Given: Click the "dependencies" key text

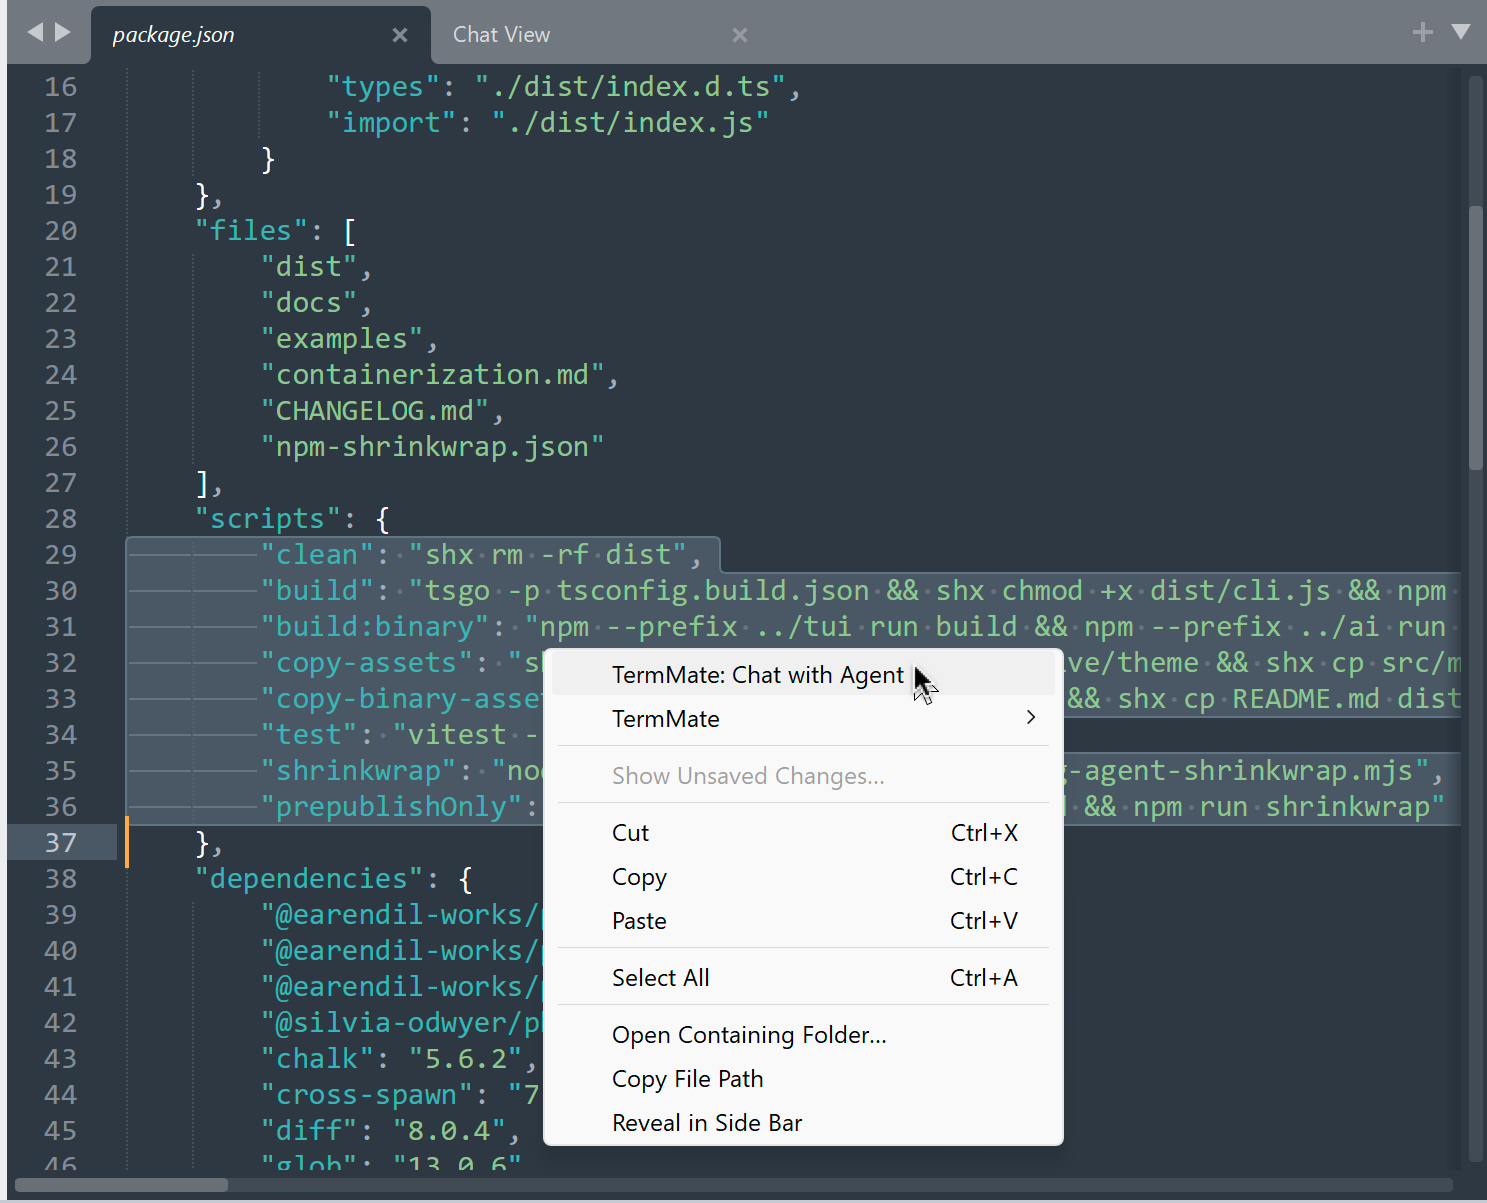Looking at the screenshot, I should [x=309, y=879].
